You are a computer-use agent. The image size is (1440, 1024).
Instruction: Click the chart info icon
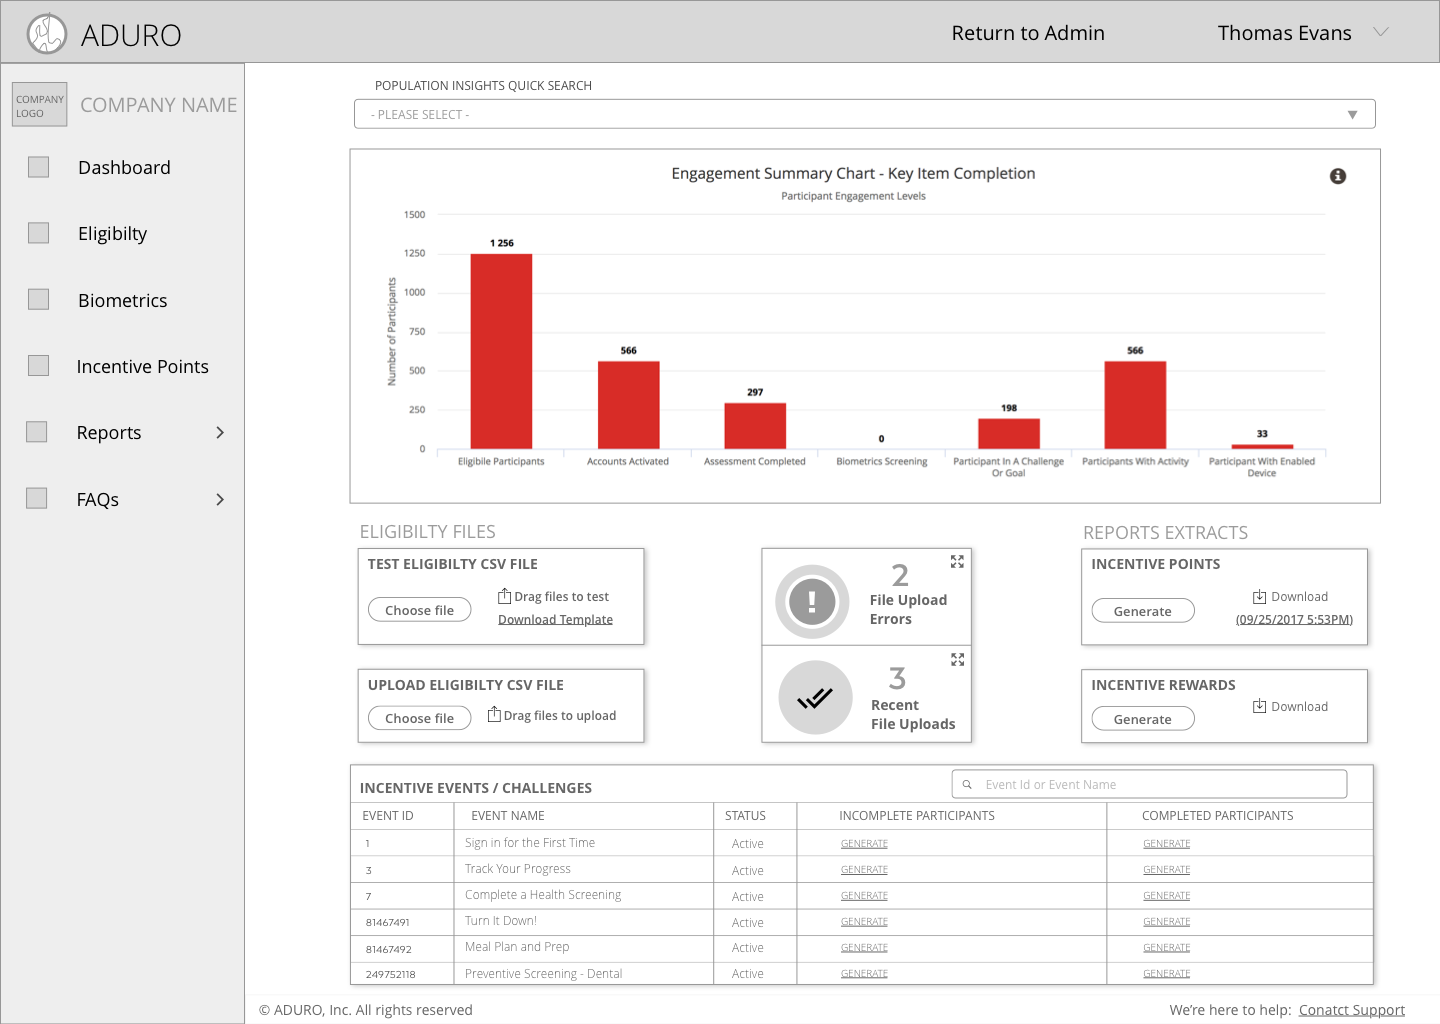pyautogui.click(x=1337, y=176)
